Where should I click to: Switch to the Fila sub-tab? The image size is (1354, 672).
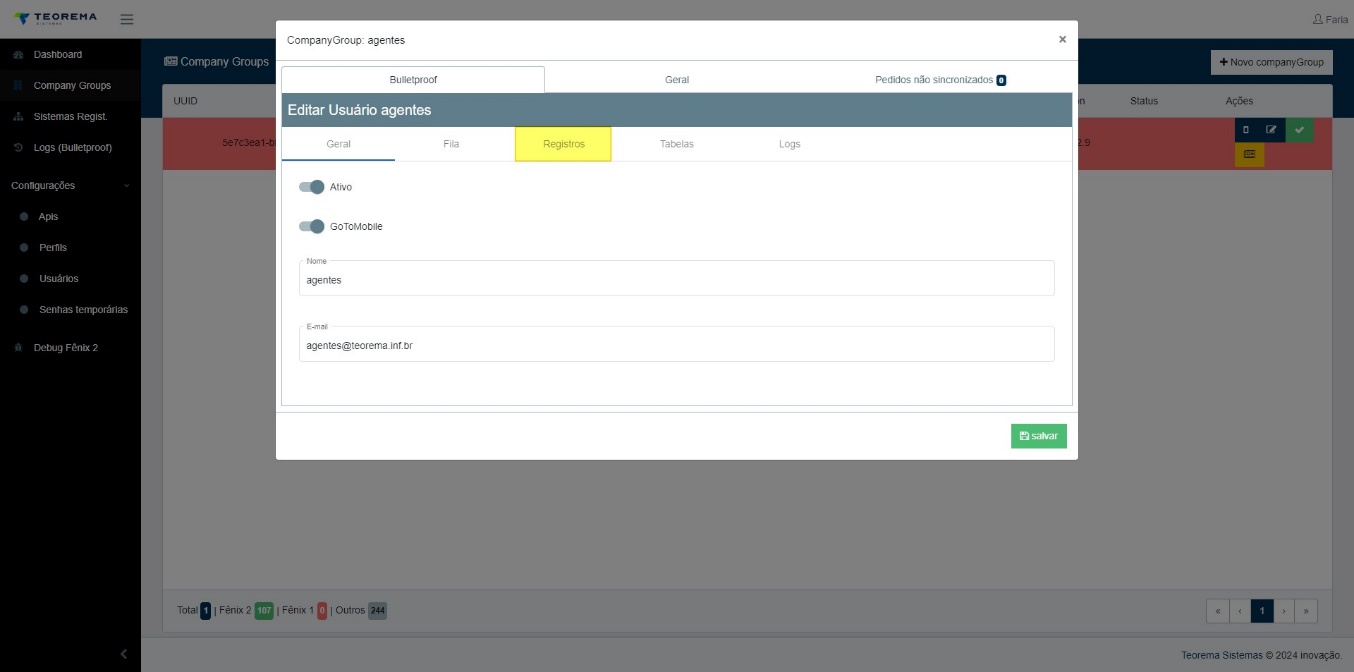coord(451,144)
